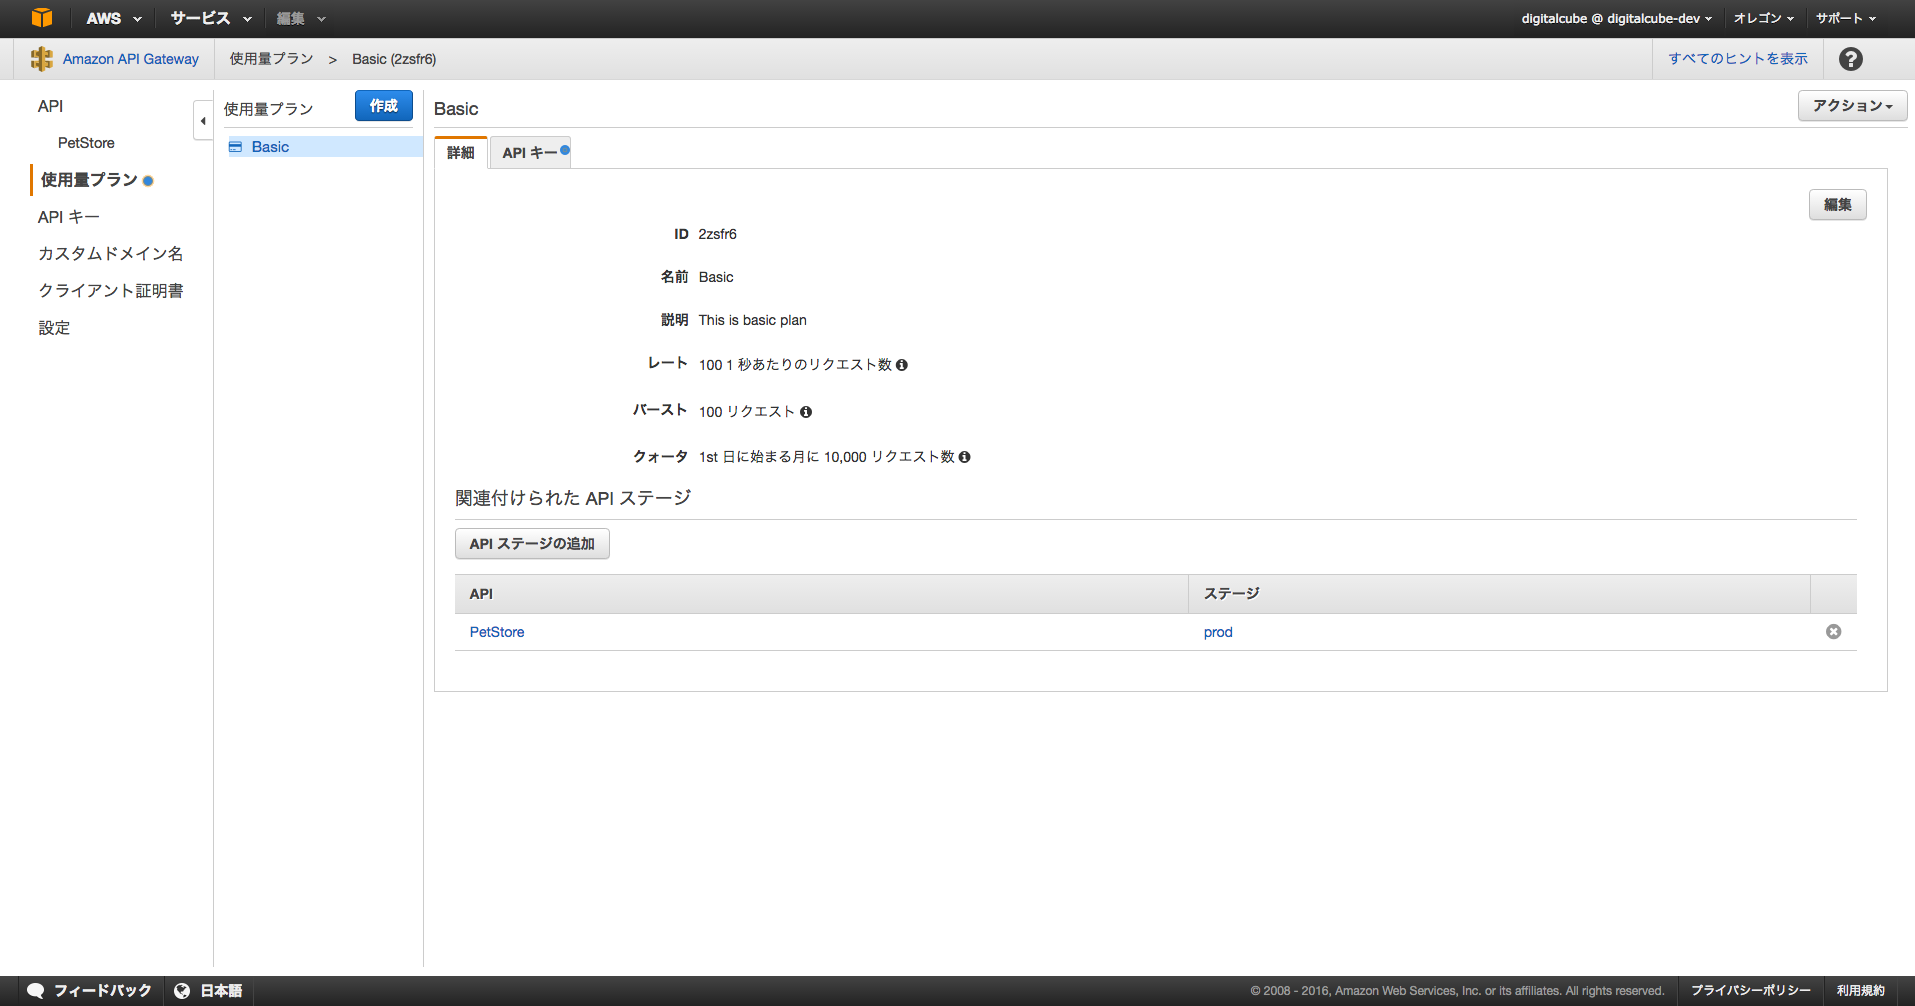Remove PetStore prod stage with X icon
1915x1006 pixels.
tap(1833, 632)
